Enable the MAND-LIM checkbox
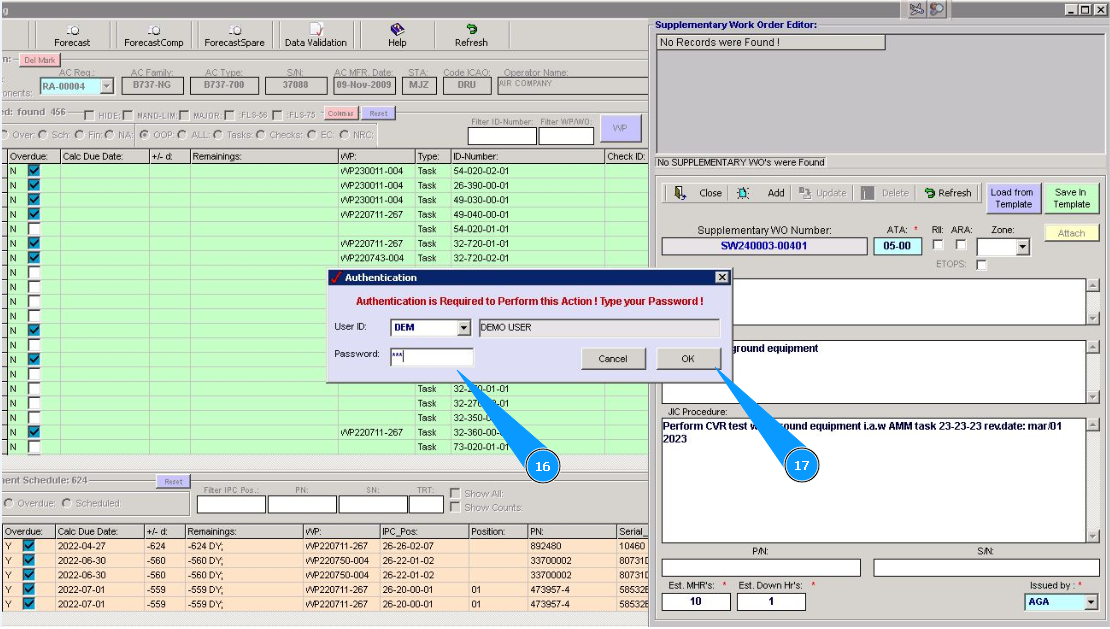This screenshot has width=1110, height=629. [x=127, y=115]
